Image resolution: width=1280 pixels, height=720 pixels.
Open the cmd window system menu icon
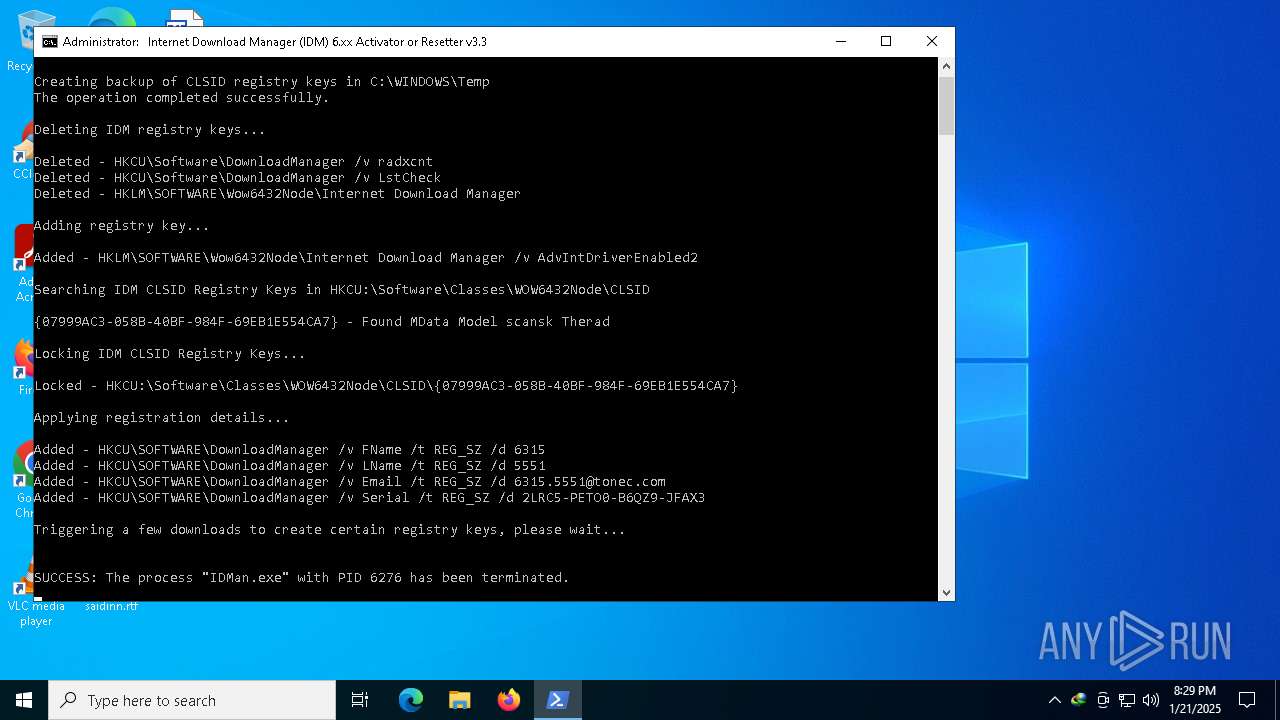pyautogui.click(x=49, y=42)
